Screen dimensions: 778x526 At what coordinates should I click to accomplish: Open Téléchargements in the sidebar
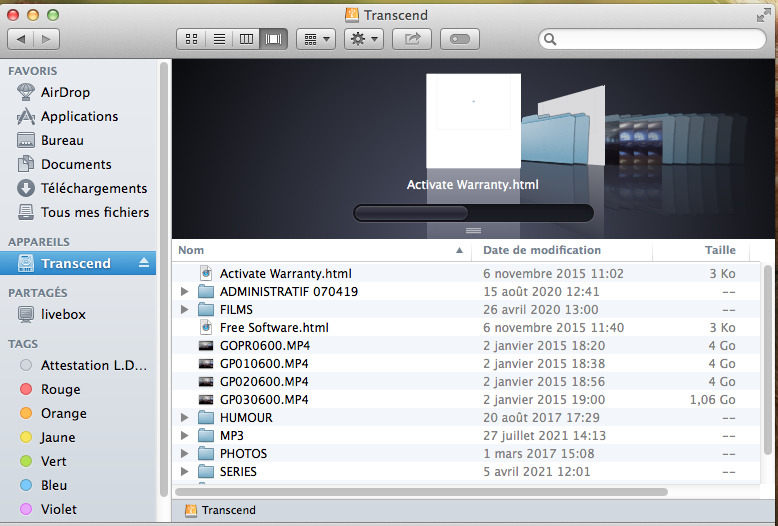point(93,188)
